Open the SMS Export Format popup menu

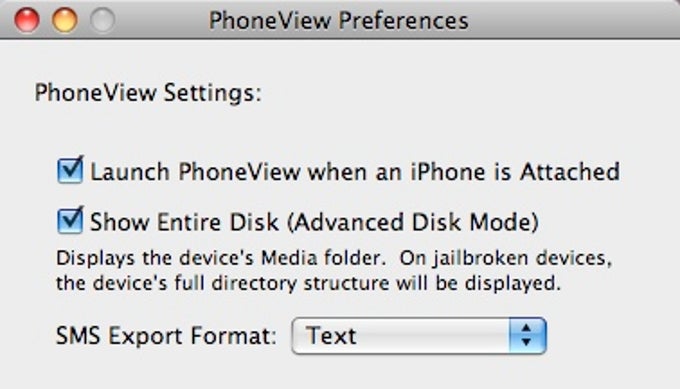[x=419, y=336]
